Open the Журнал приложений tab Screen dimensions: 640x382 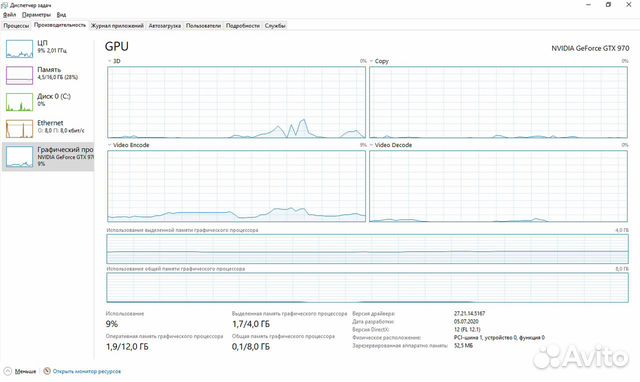(117, 26)
